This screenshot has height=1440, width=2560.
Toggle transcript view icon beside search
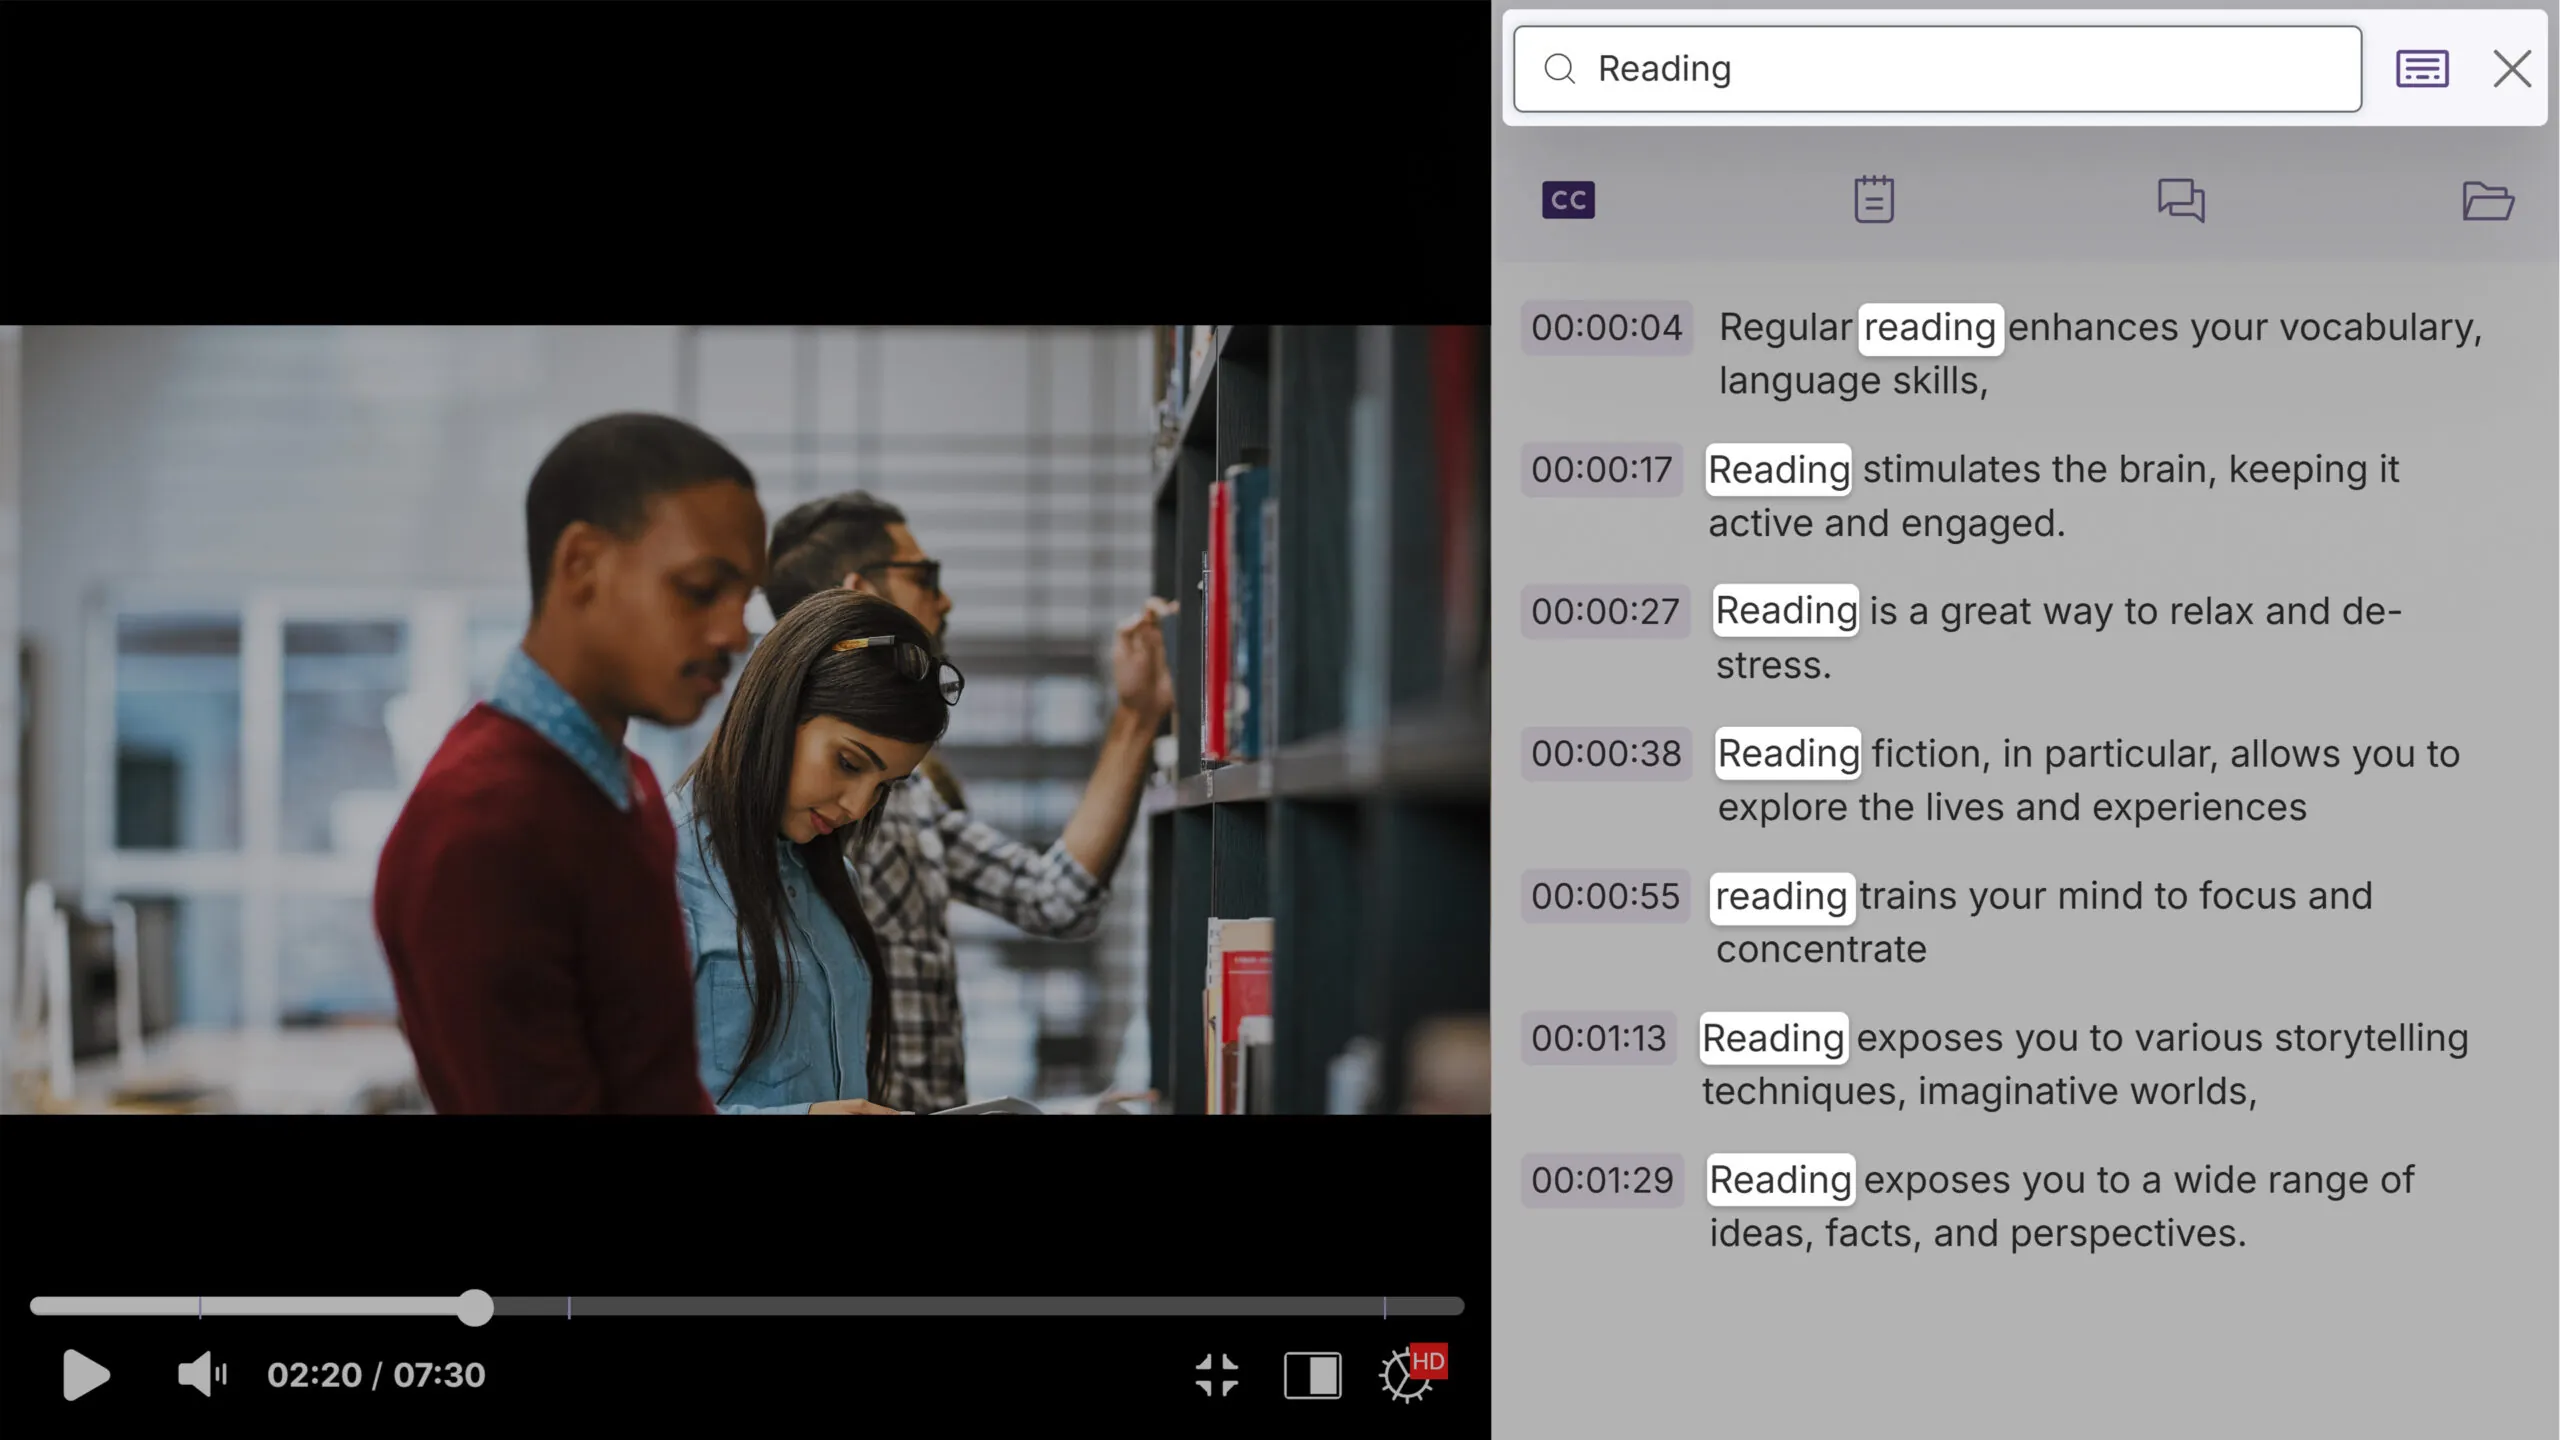(2422, 69)
